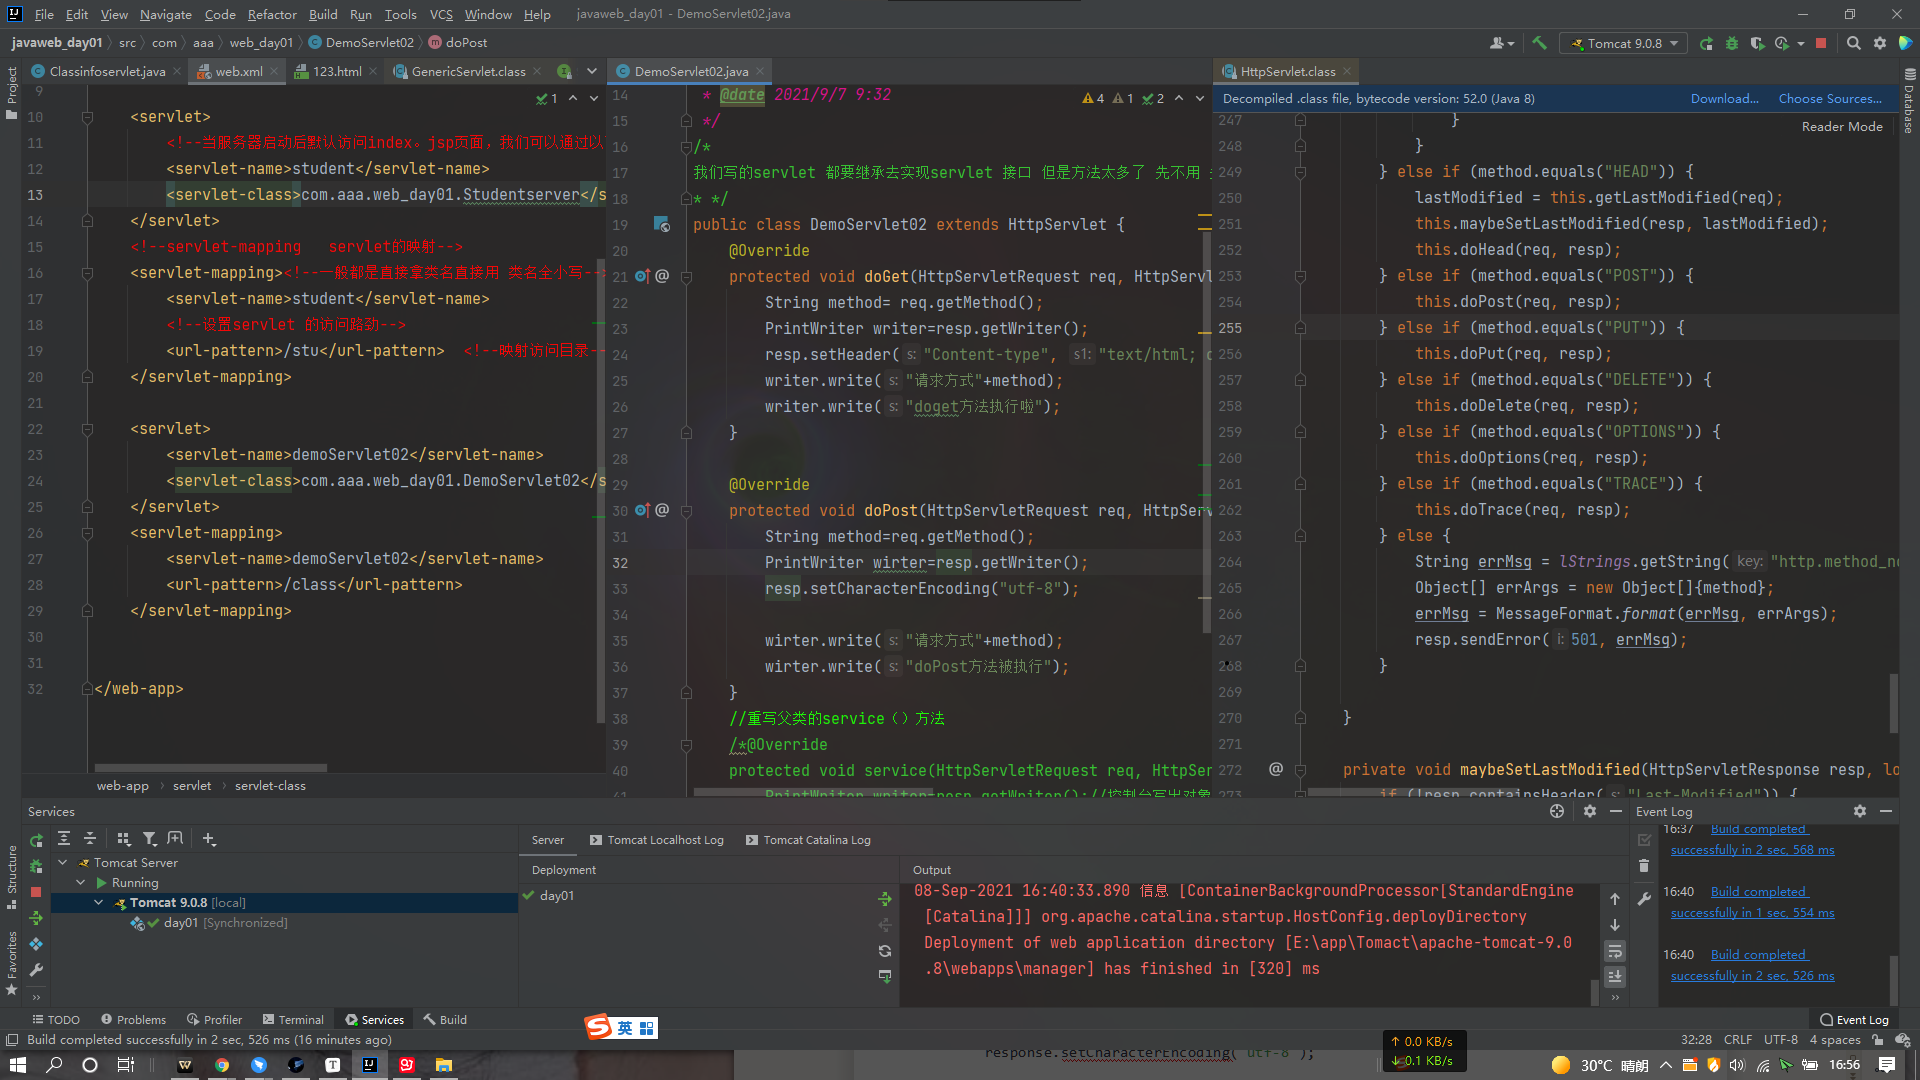Rerun Tomcat 9.0.8 from top toolbar

click(1706, 43)
